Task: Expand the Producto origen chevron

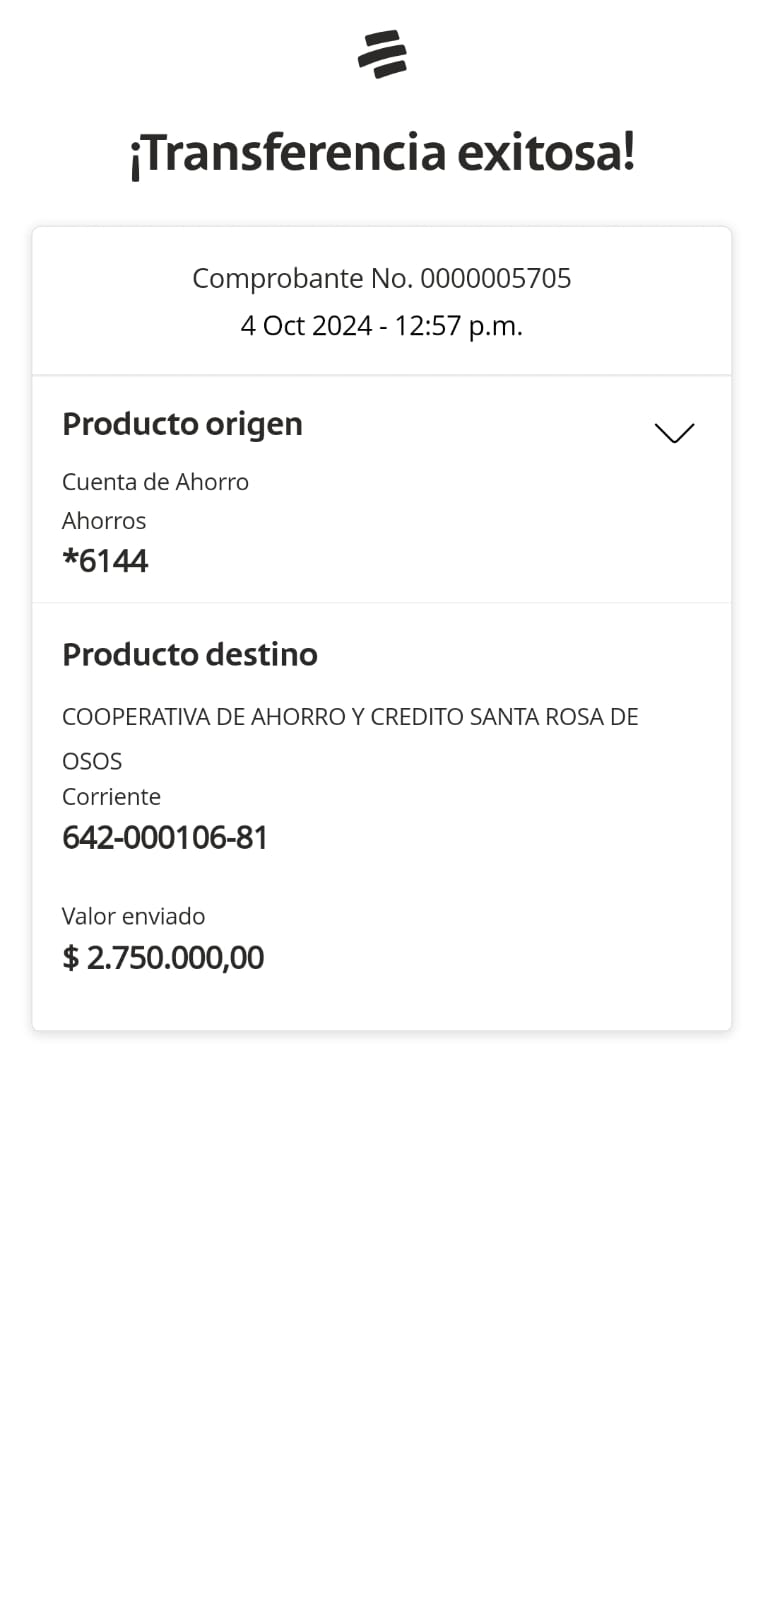Action: coord(674,432)
